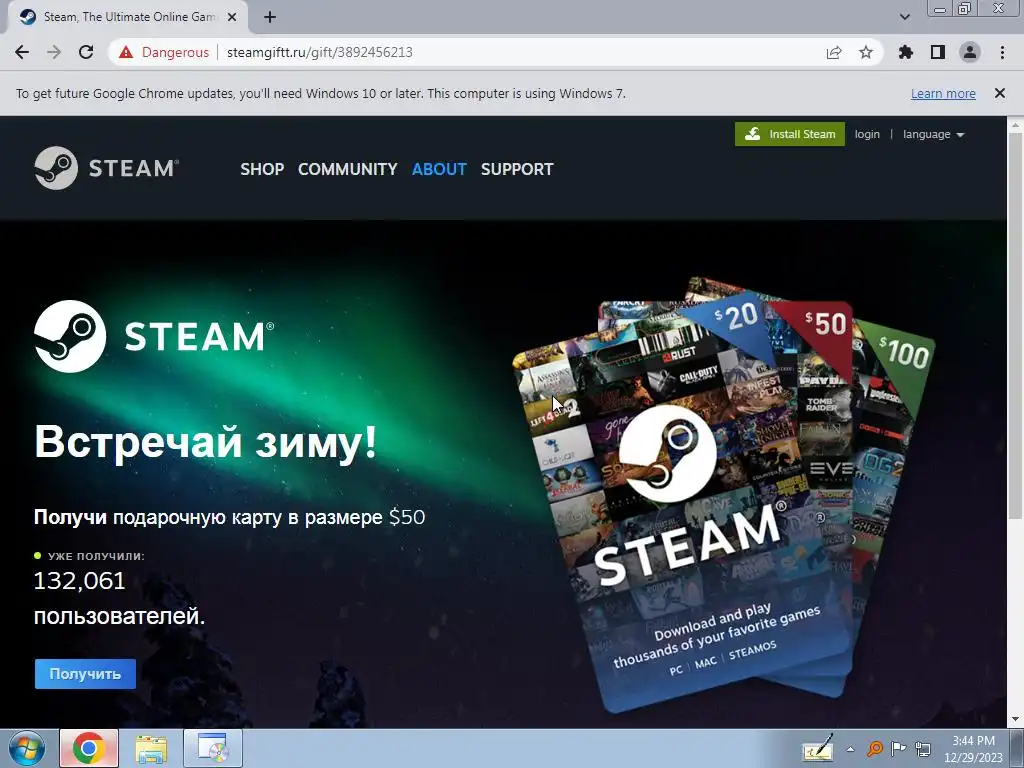Open the COMMUNITY menu item
The width and height of the screenshot is (1024, 768).
(347, 169)
